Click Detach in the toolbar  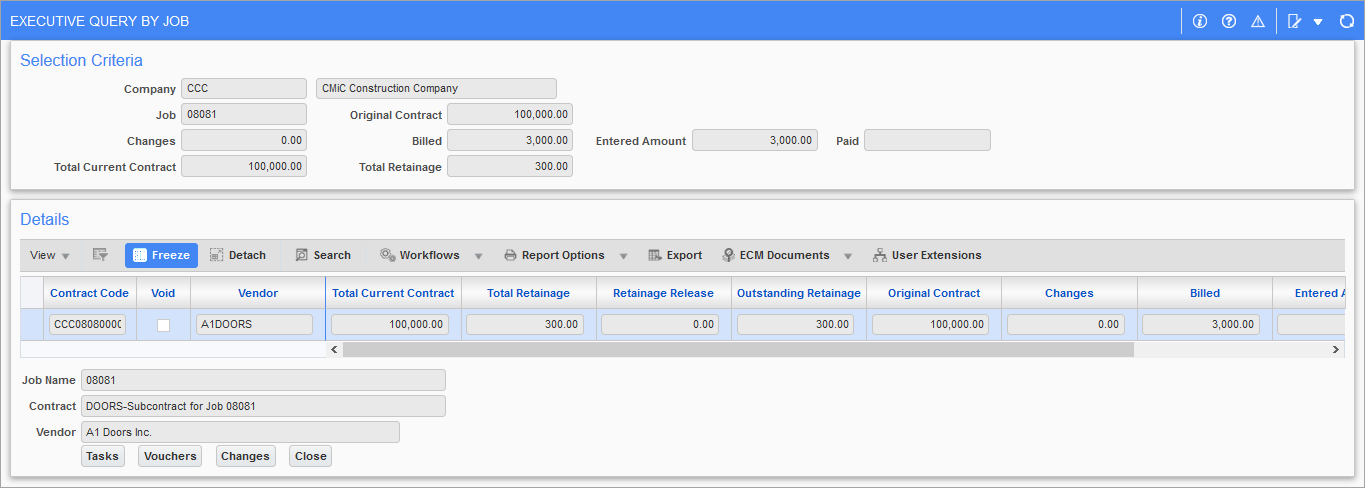(x=238, y=255)
